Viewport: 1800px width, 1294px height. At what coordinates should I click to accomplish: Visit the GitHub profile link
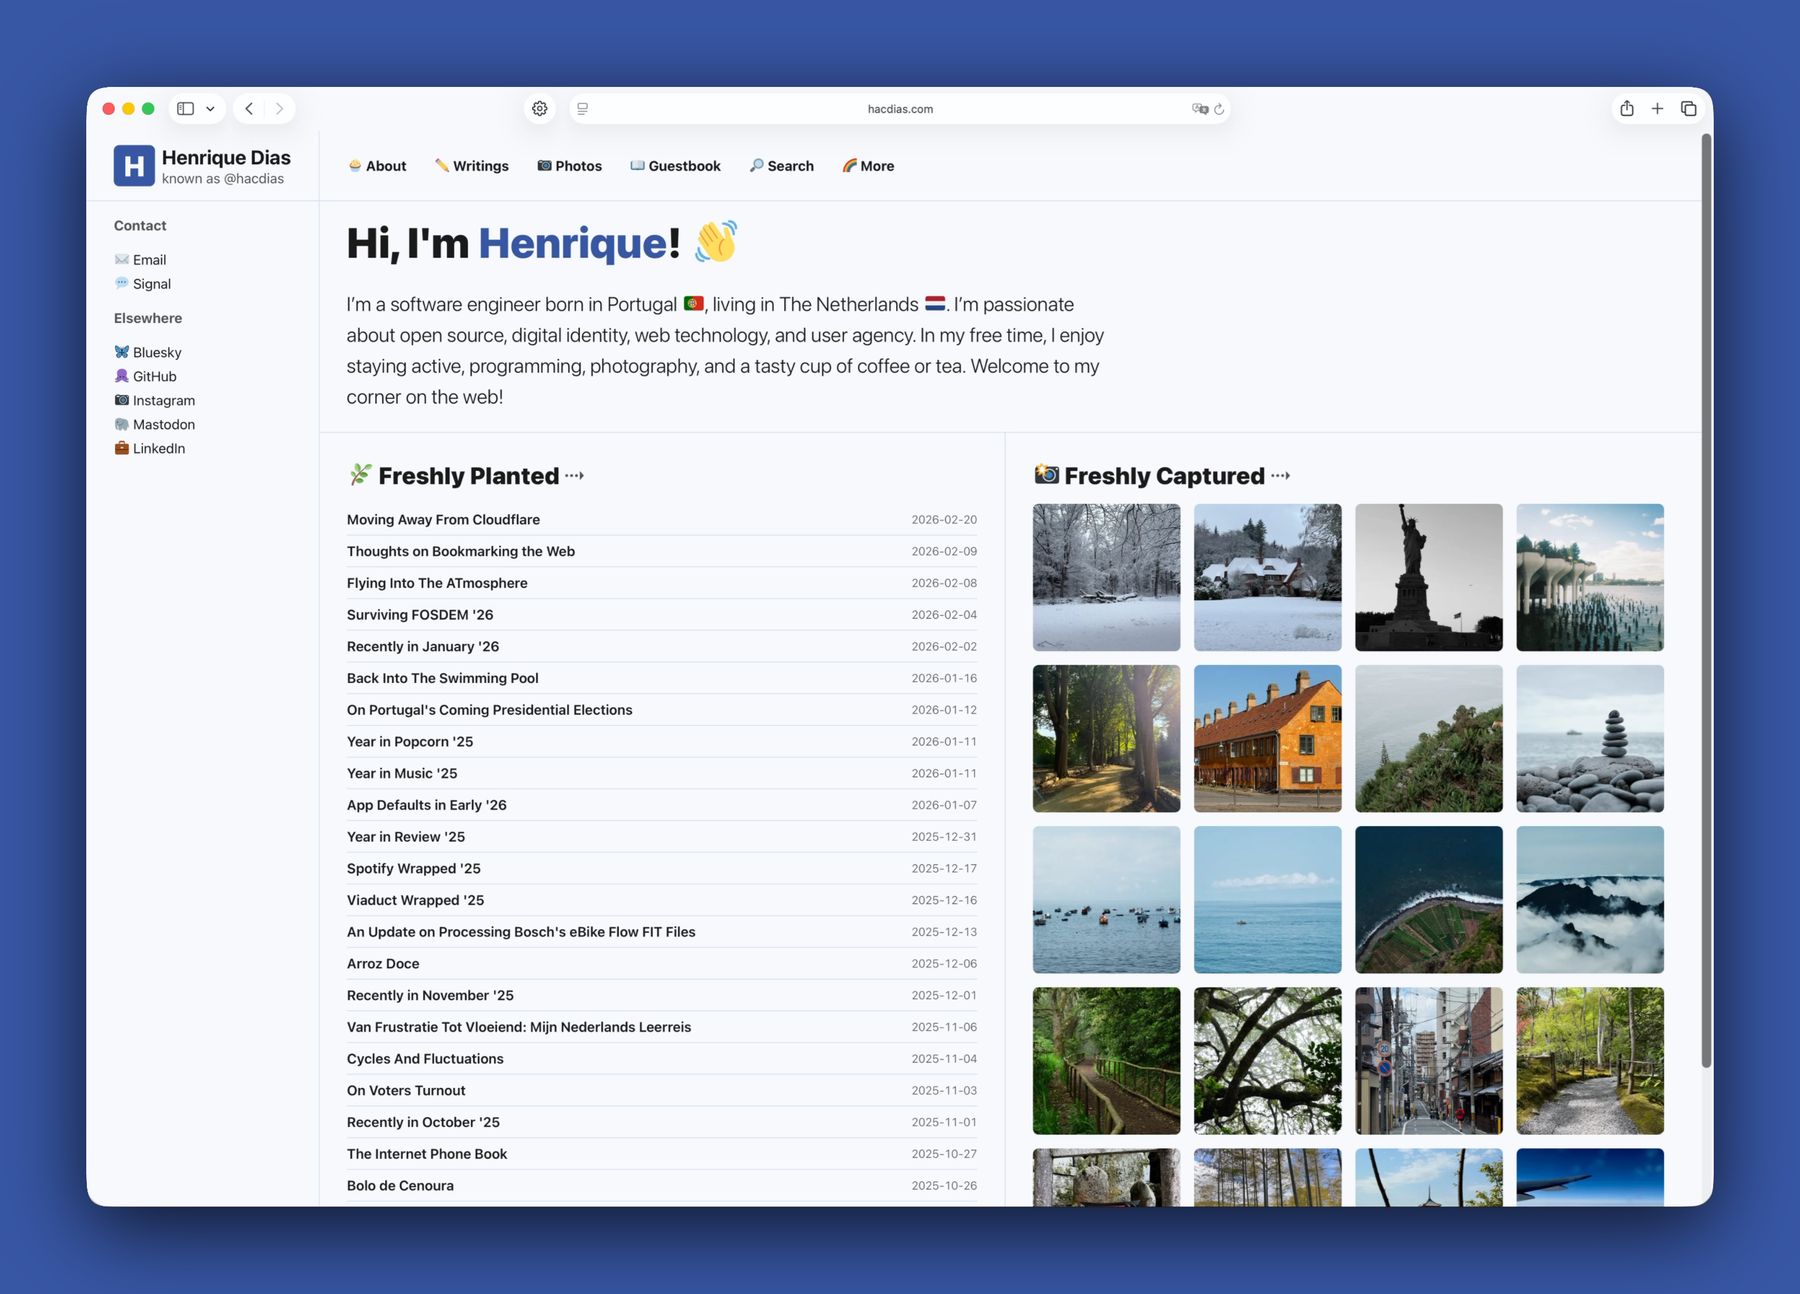(x=154, y=376)
